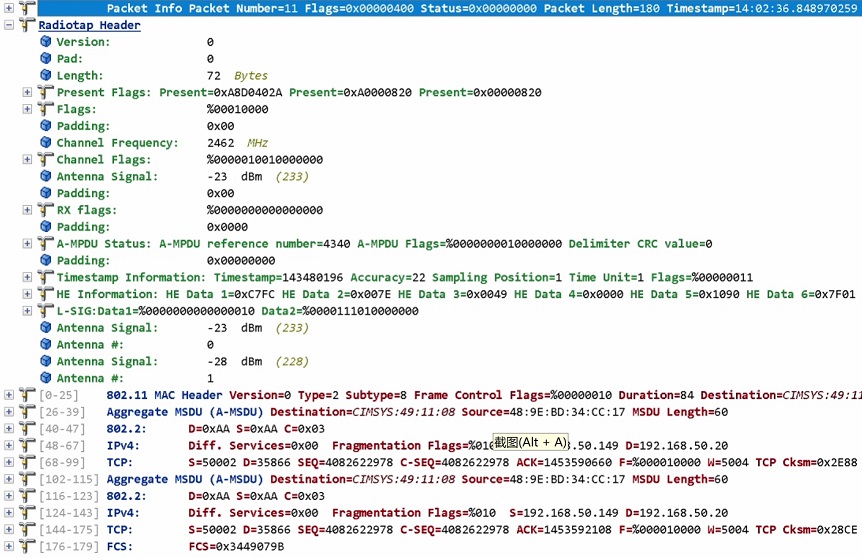Click the cube icon beside Length 72 Bytes
This screenshot has height=558, width=862.
click(x=45, y=76)
